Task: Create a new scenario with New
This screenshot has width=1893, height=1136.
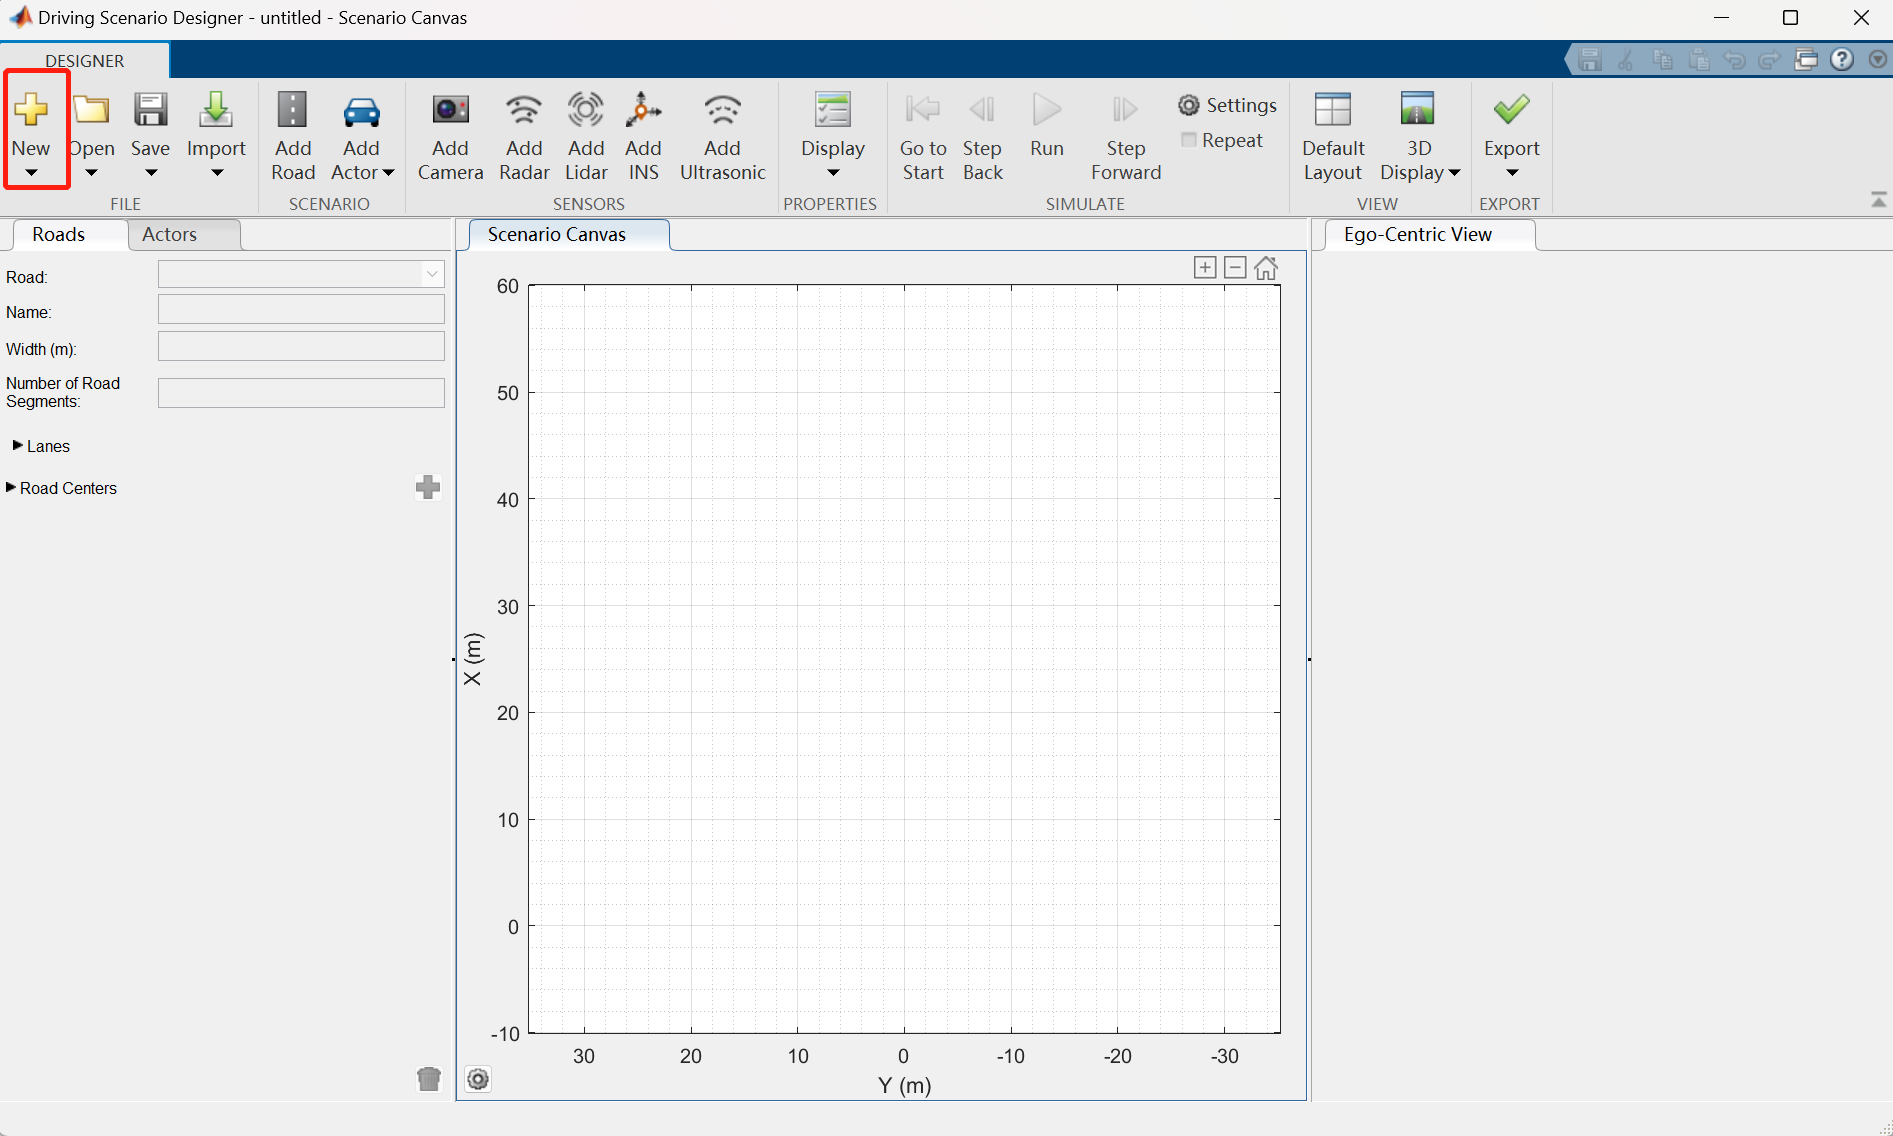Action: click(x=31, y=125)
